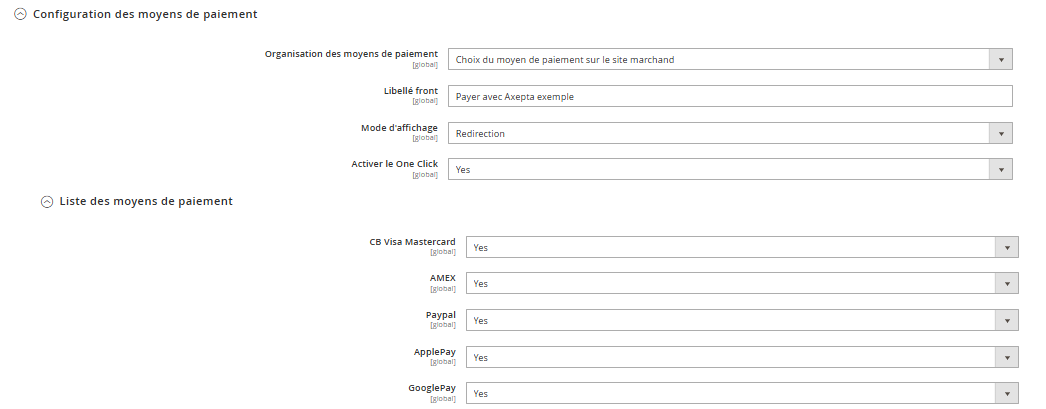Open the Organisation des moyens de paiement dropdown
The height and width of the screenshot is (409, 1046).
[x=730, y=59]
